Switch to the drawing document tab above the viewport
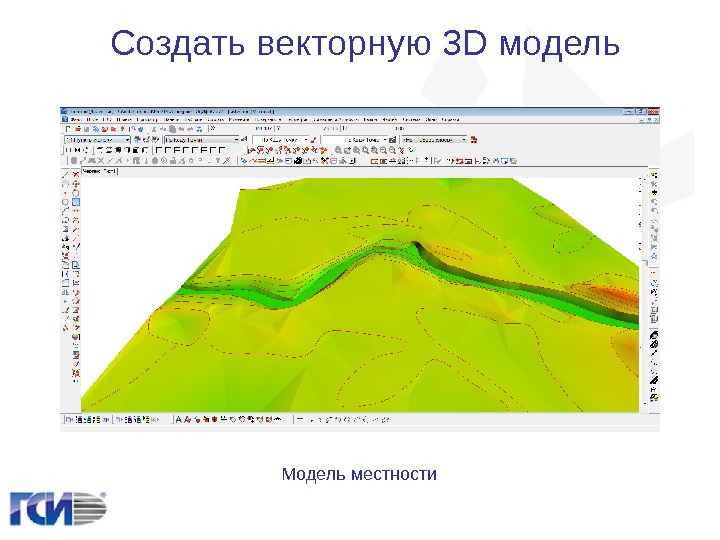 pos(99,171)
